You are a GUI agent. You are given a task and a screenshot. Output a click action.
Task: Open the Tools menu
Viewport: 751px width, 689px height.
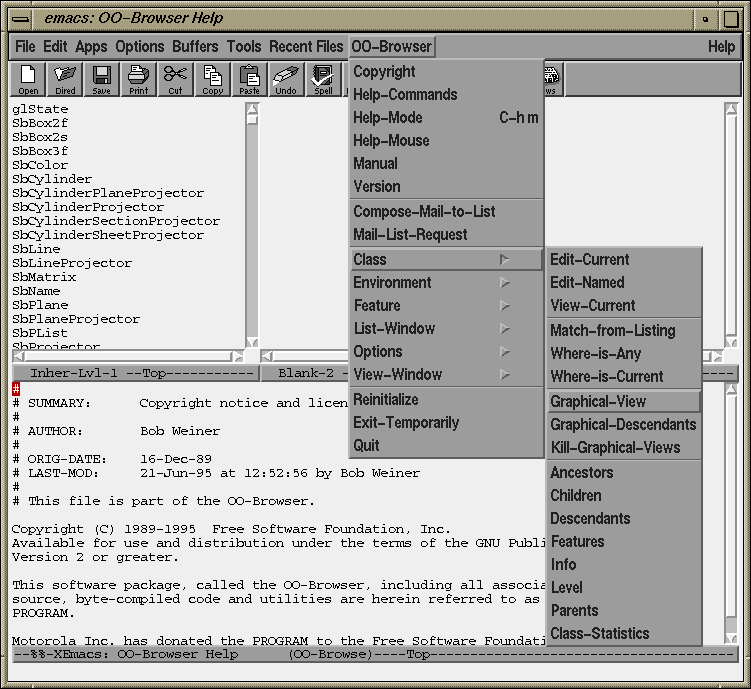click(x=244, y=46)
